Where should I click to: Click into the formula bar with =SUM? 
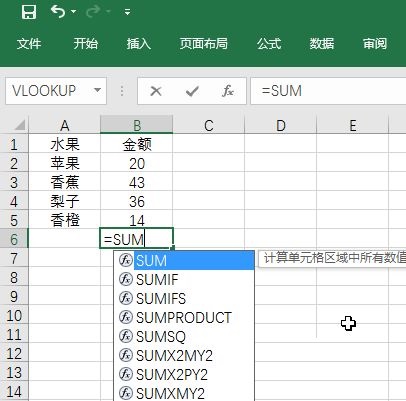click(328, 91)
